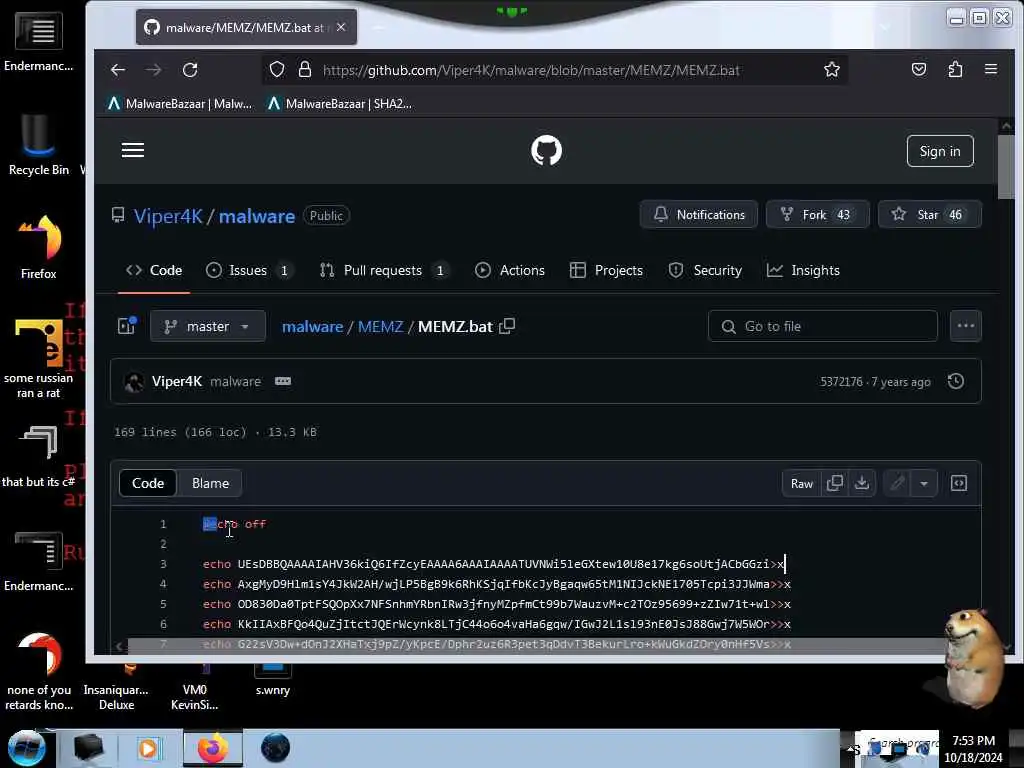Open GitHub side navigation menu
1024x768 pixels.
point(133,150)
